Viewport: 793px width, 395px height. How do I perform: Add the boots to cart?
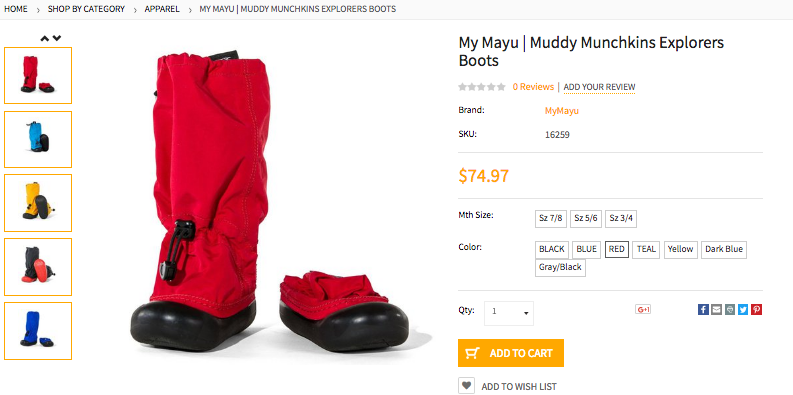pos(511,353)
